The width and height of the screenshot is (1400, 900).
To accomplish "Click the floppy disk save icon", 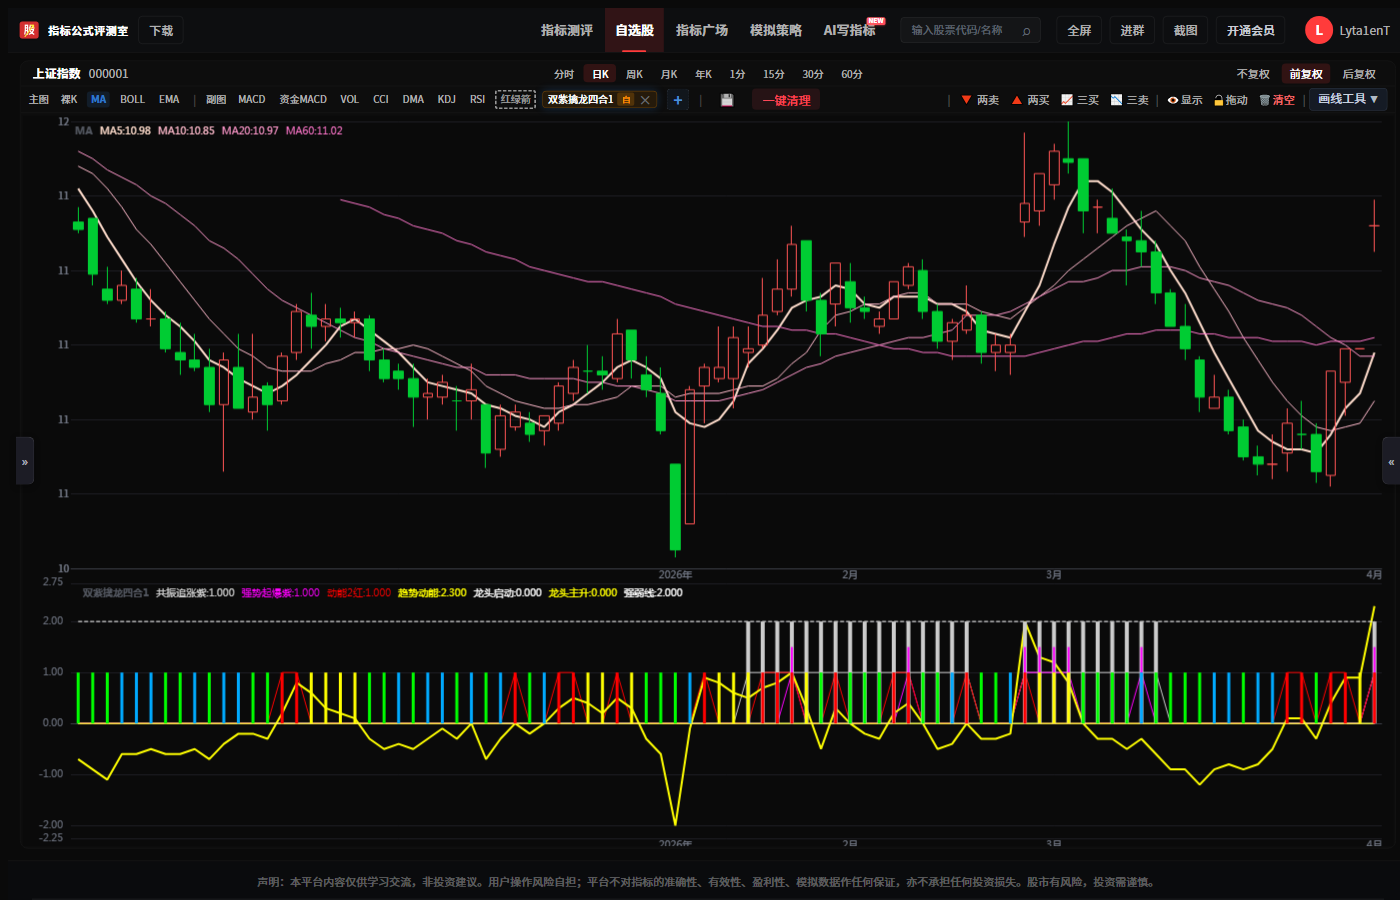I will 727,100.
